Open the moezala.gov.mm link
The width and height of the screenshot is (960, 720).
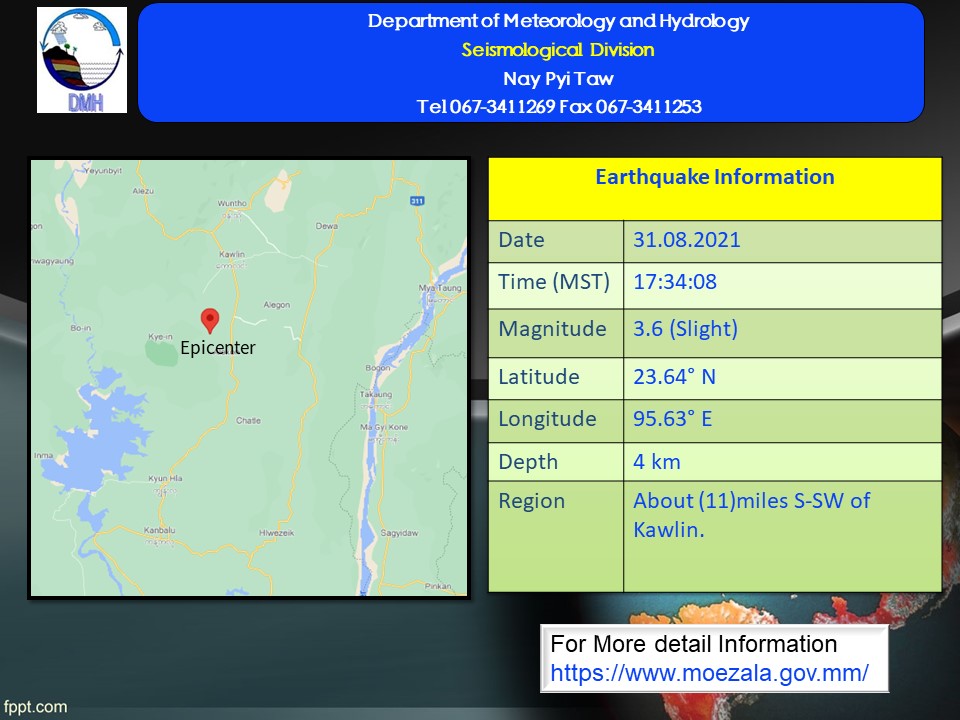709,673
